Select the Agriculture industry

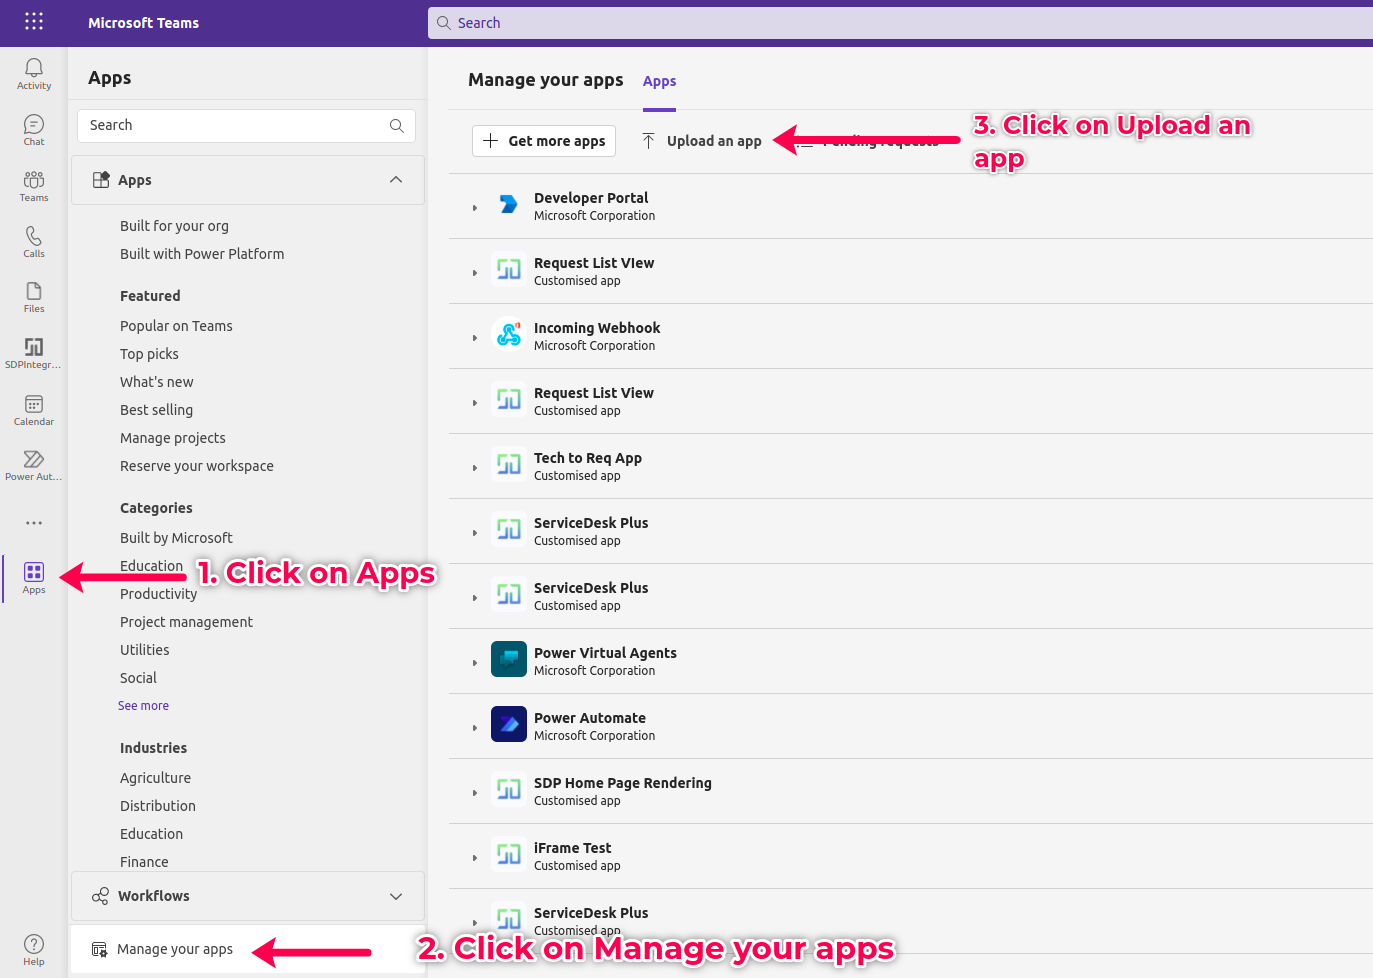coord(155,778)
